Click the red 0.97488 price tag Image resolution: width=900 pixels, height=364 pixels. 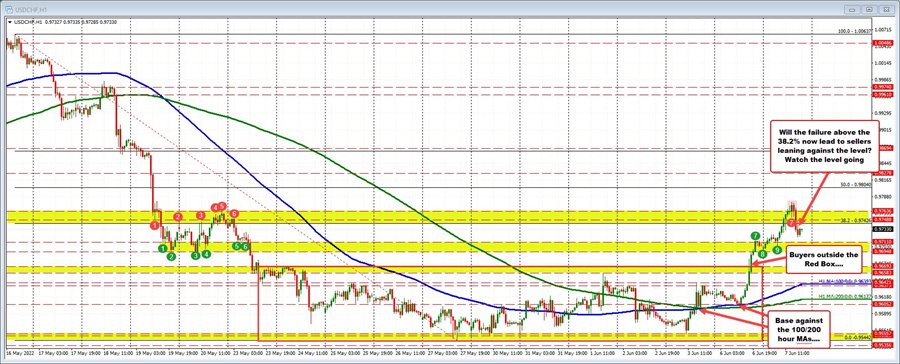pos(883,219)
